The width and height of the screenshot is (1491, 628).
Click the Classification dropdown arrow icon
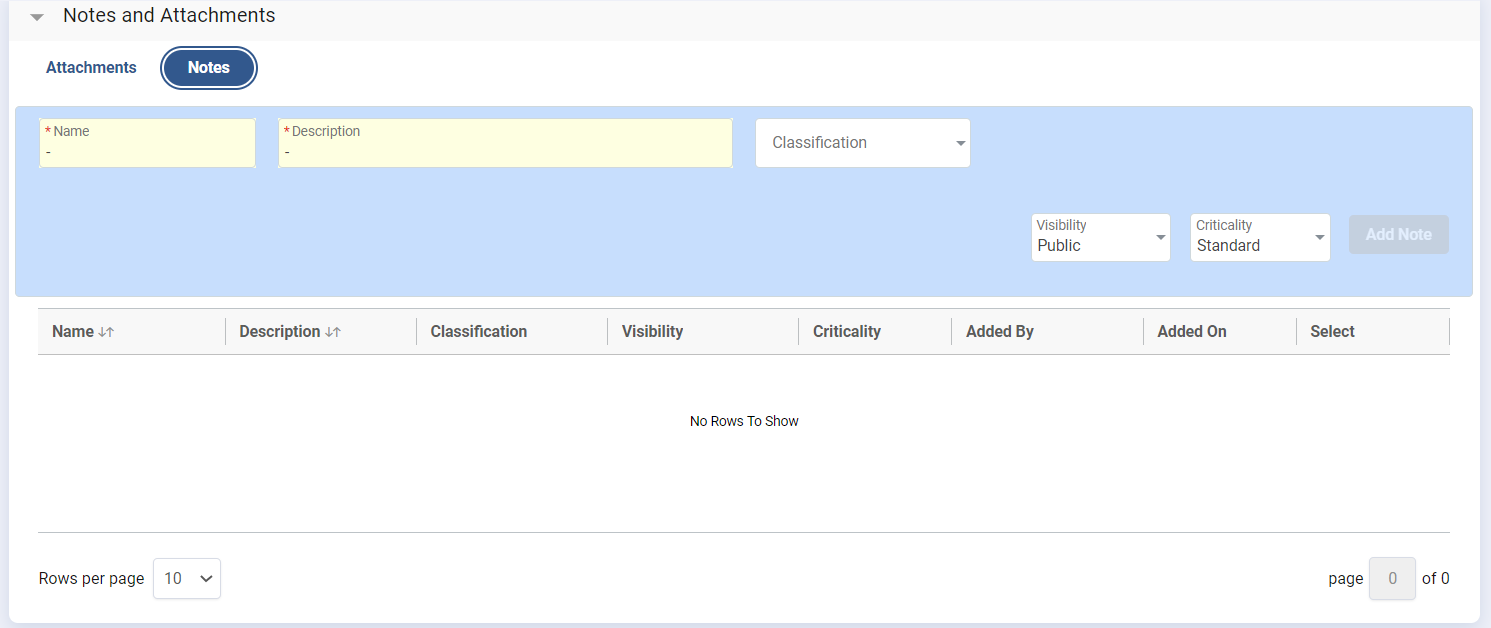[x=960, y=144]
